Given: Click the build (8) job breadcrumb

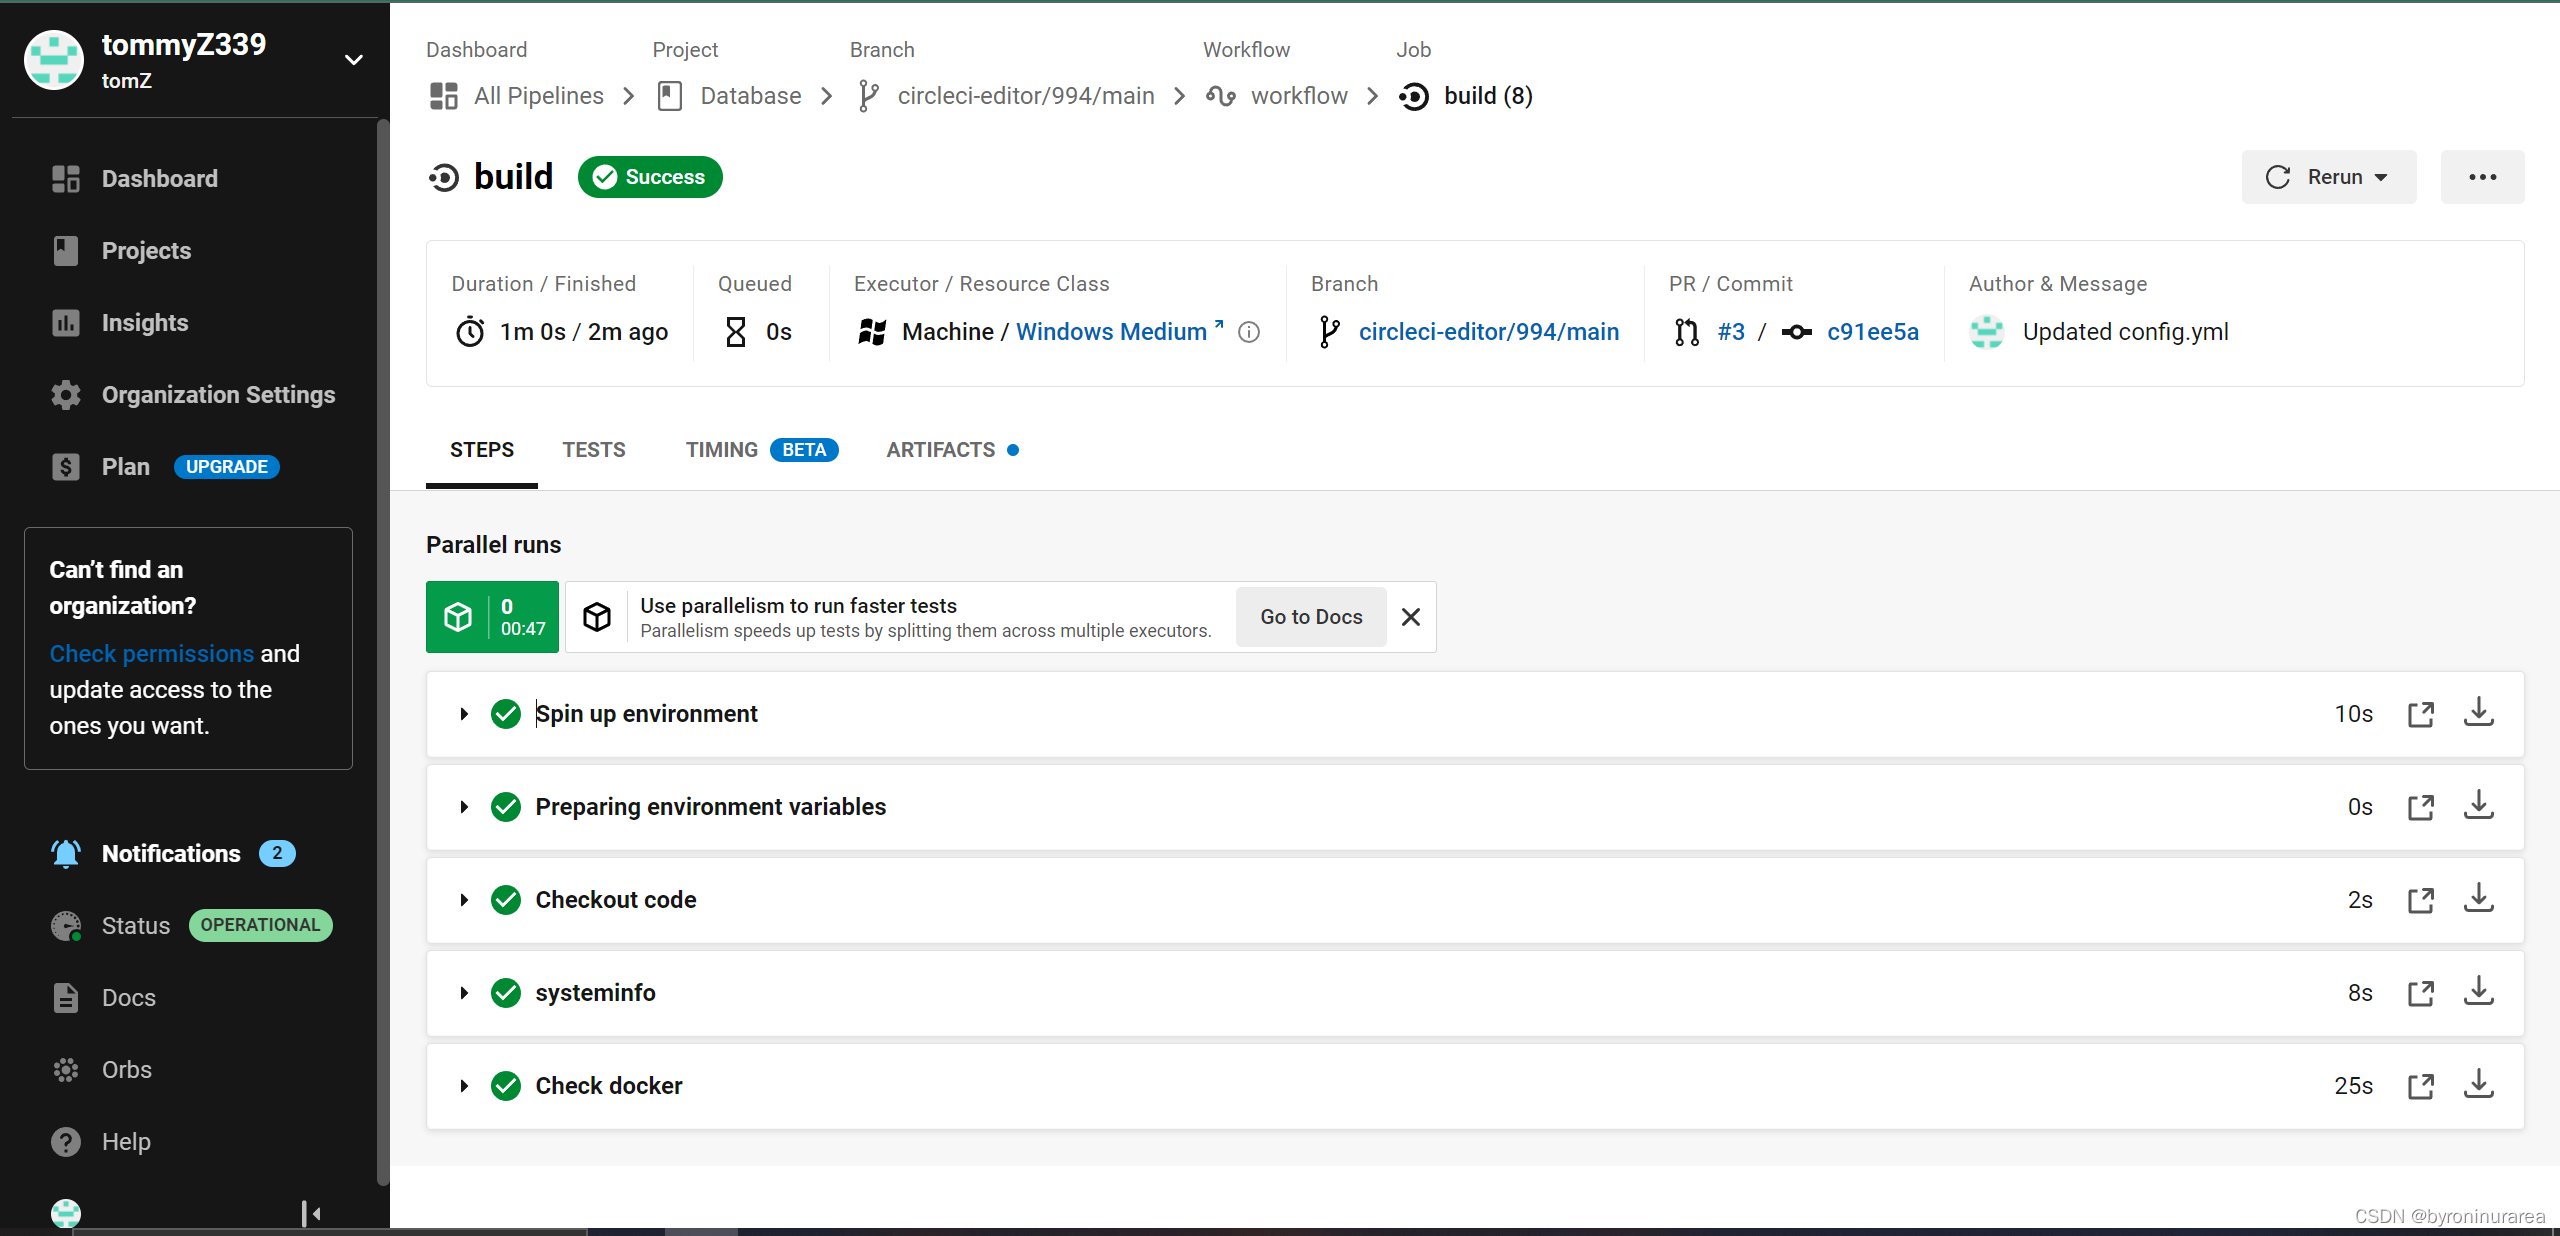Looking at the screenshot, I should click(x=1465, y=96).
